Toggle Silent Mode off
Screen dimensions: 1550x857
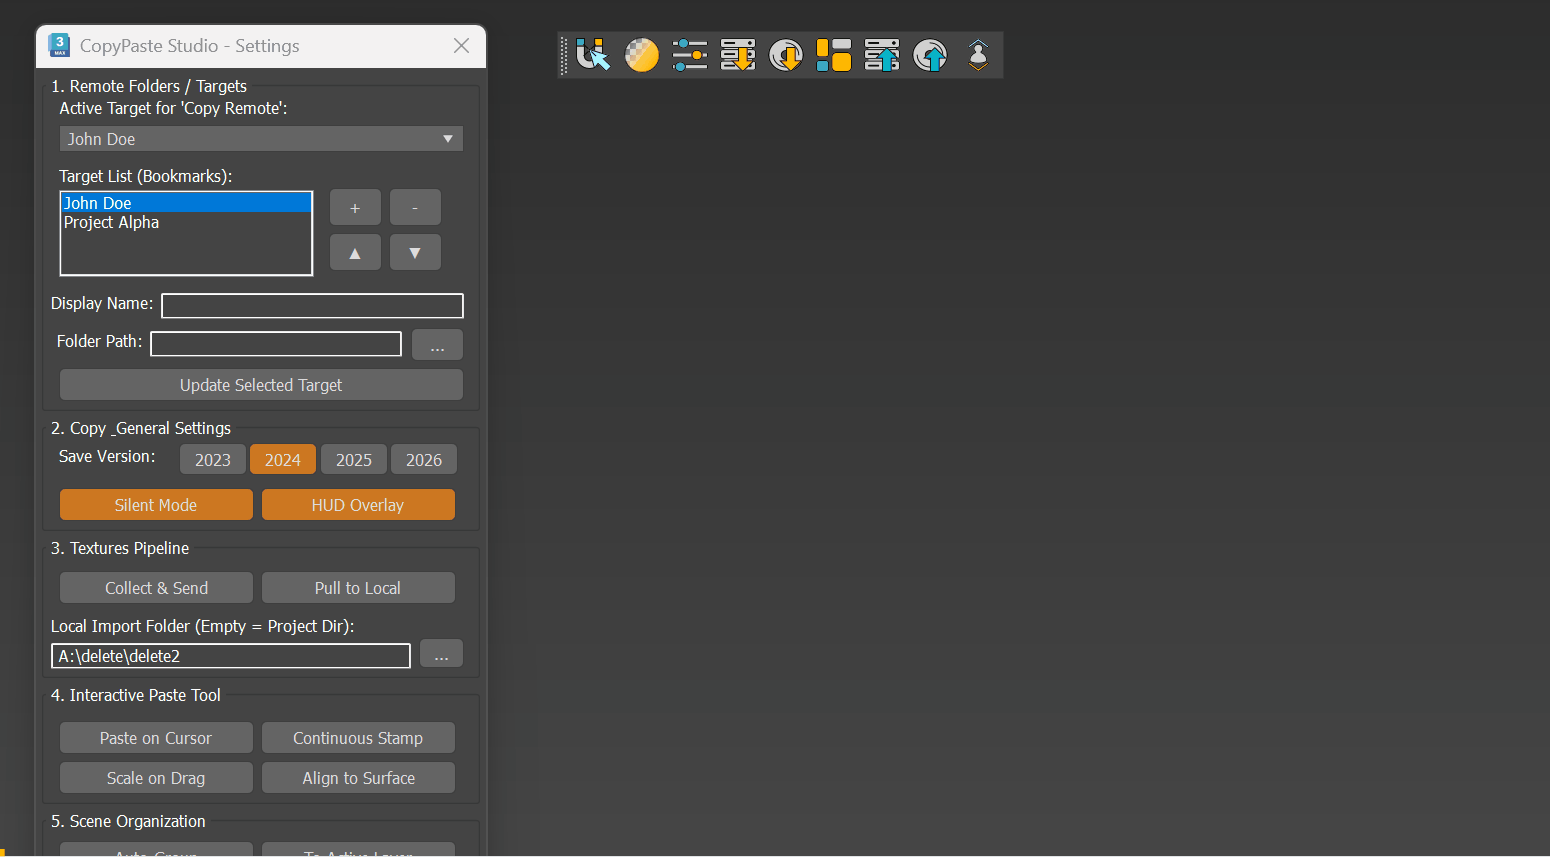tap(156, 505)
